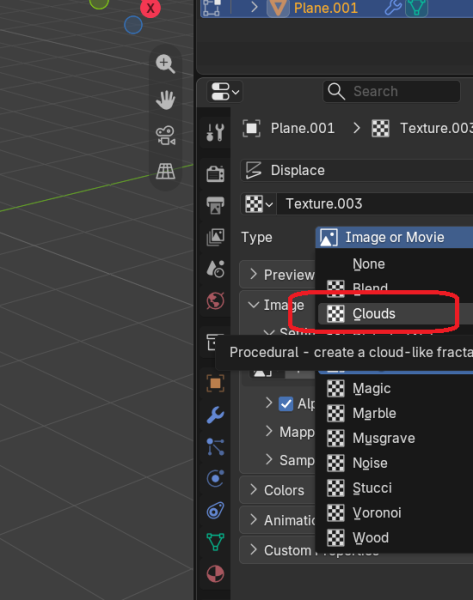The height and width of the screenshot is (600, 473).
Task: Open the Output properties tab
Action: [215, 205]
